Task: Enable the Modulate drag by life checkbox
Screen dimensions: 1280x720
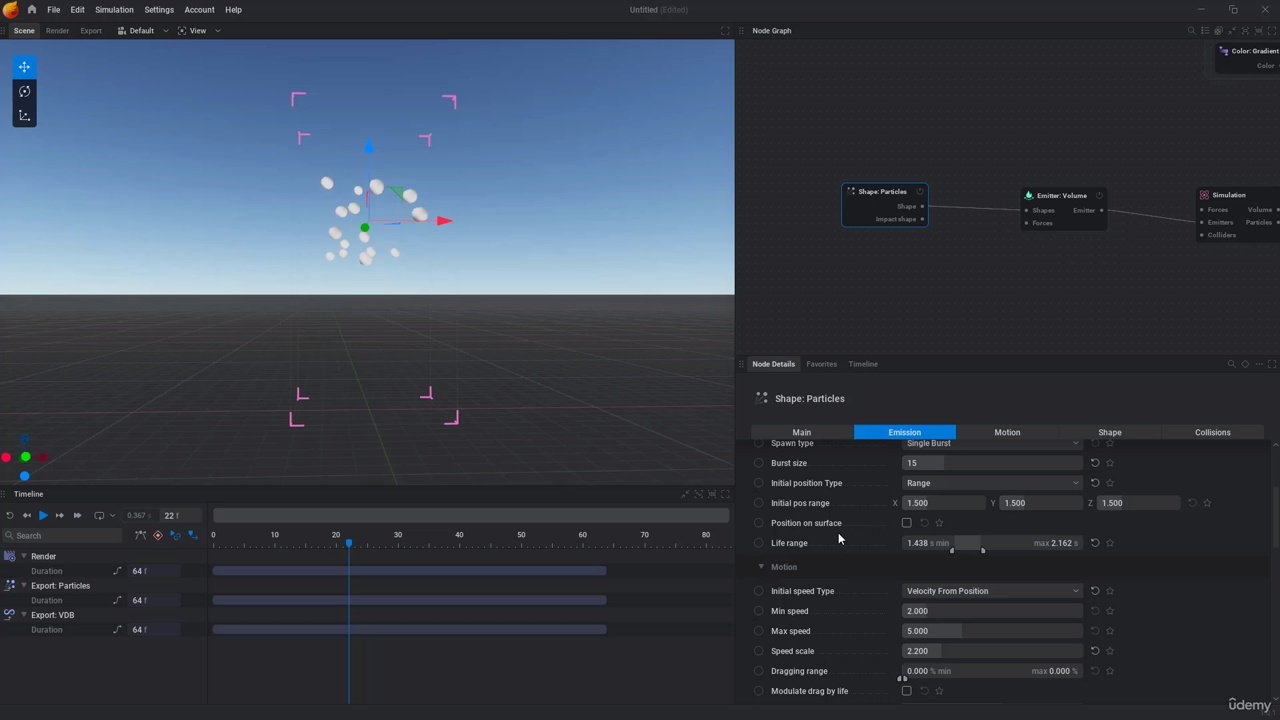Action: tap(907, 691)
